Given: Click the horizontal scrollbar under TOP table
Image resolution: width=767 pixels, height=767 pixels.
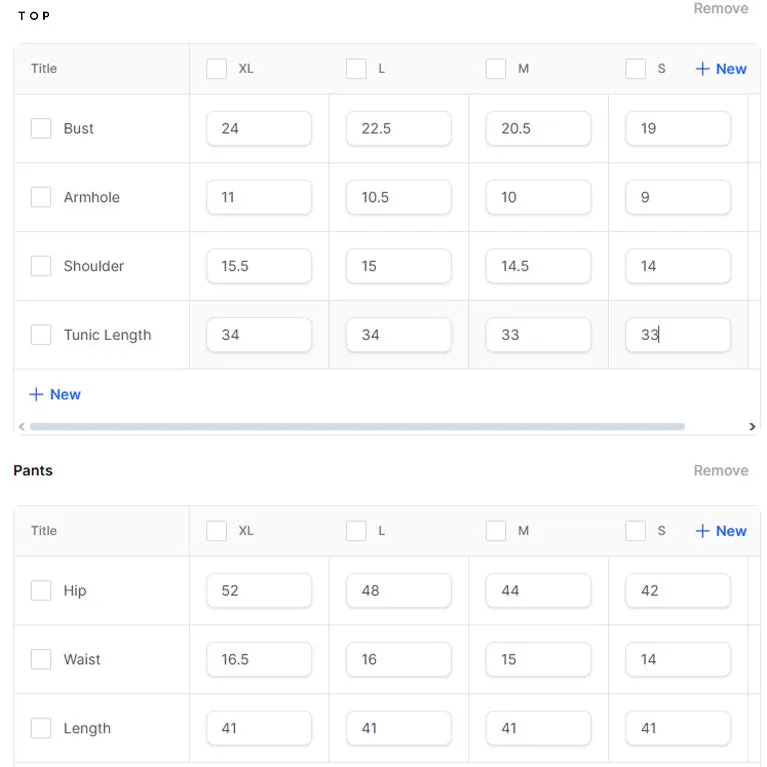Looking at the screenshot, I should (x=357, y=427).
